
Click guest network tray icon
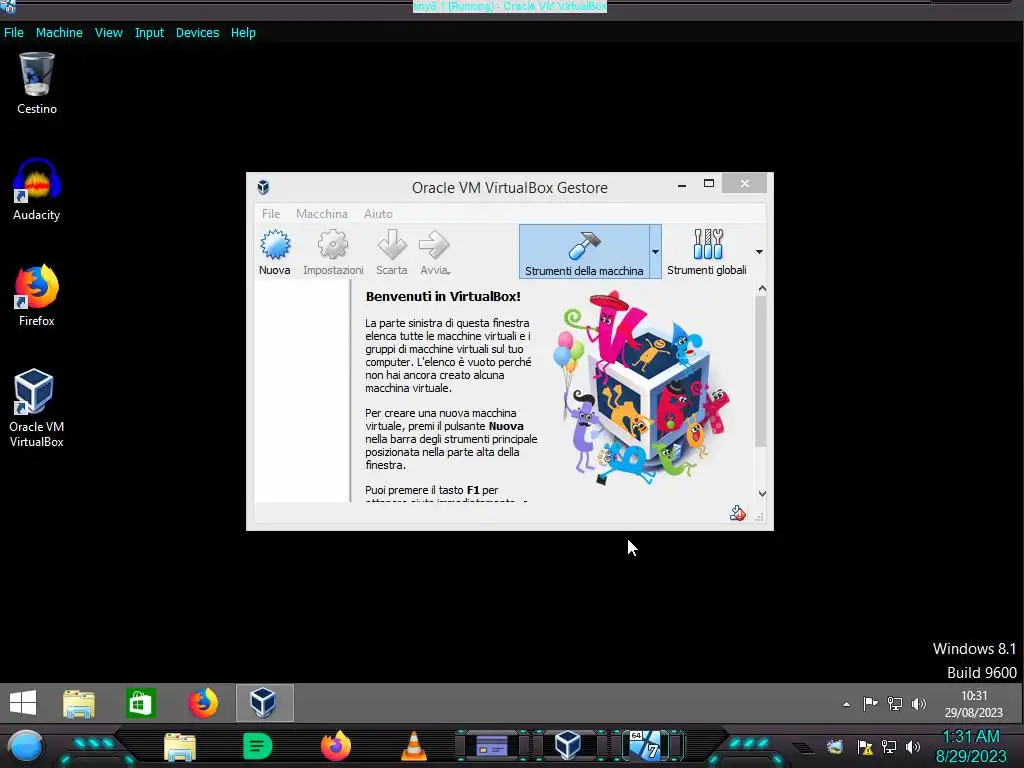pos(895,704)
